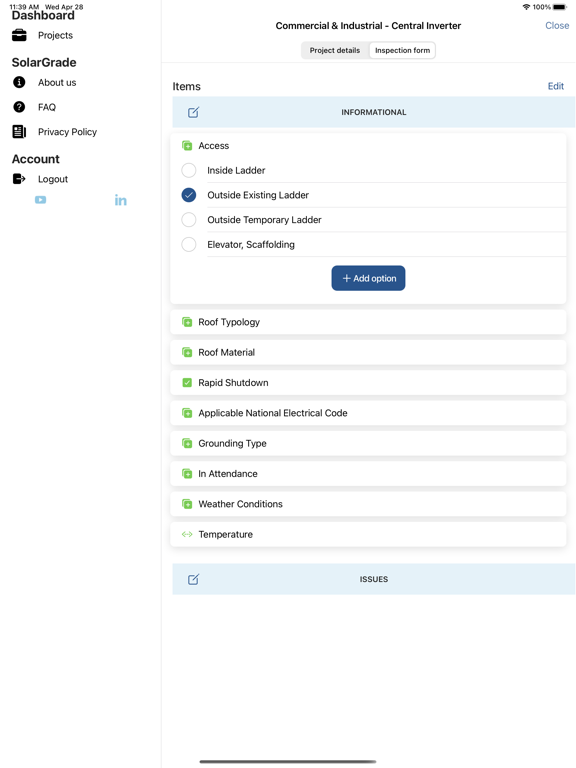
Task: Expand the Grounding Type item
Action: 368,443
